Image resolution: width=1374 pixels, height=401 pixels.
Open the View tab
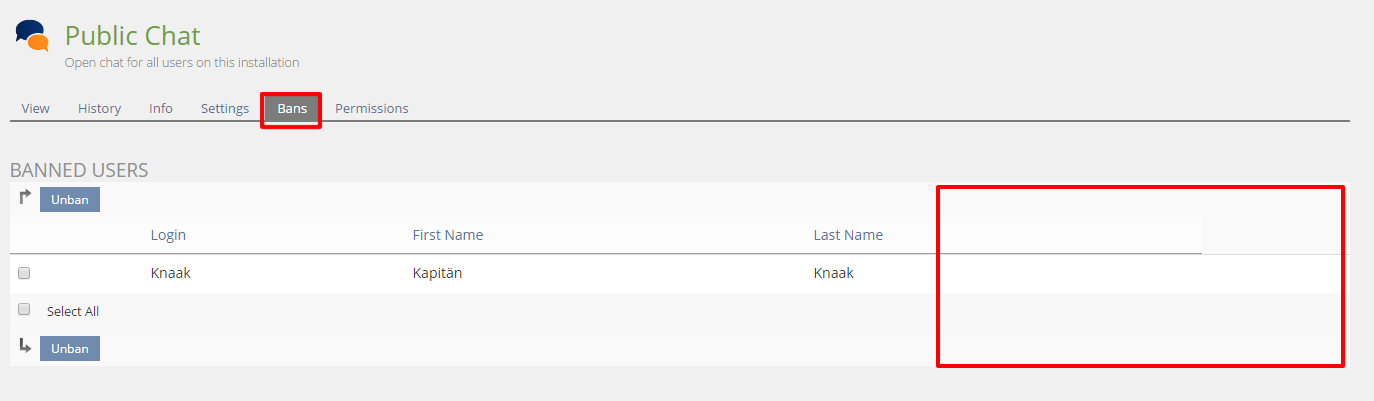[x=35, y=108]
